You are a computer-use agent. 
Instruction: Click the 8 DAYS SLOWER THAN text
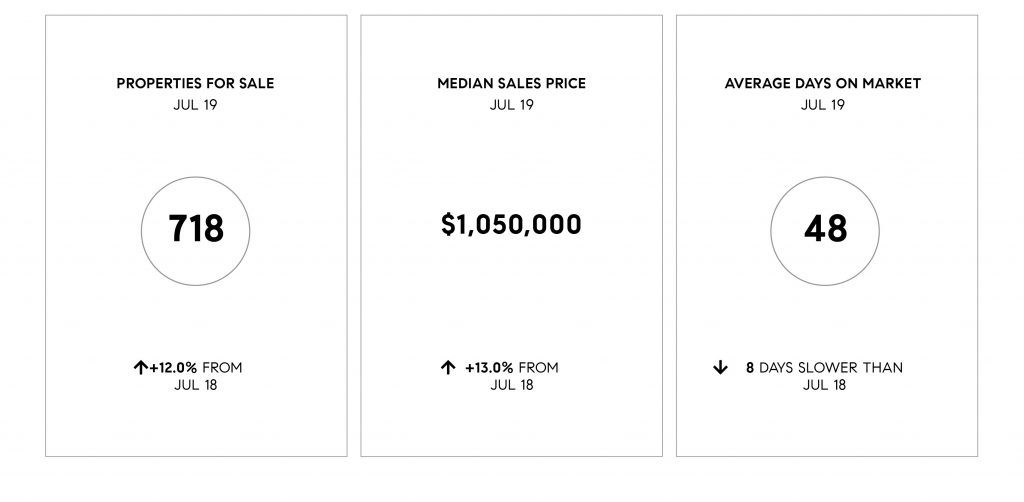coord(824,368)
